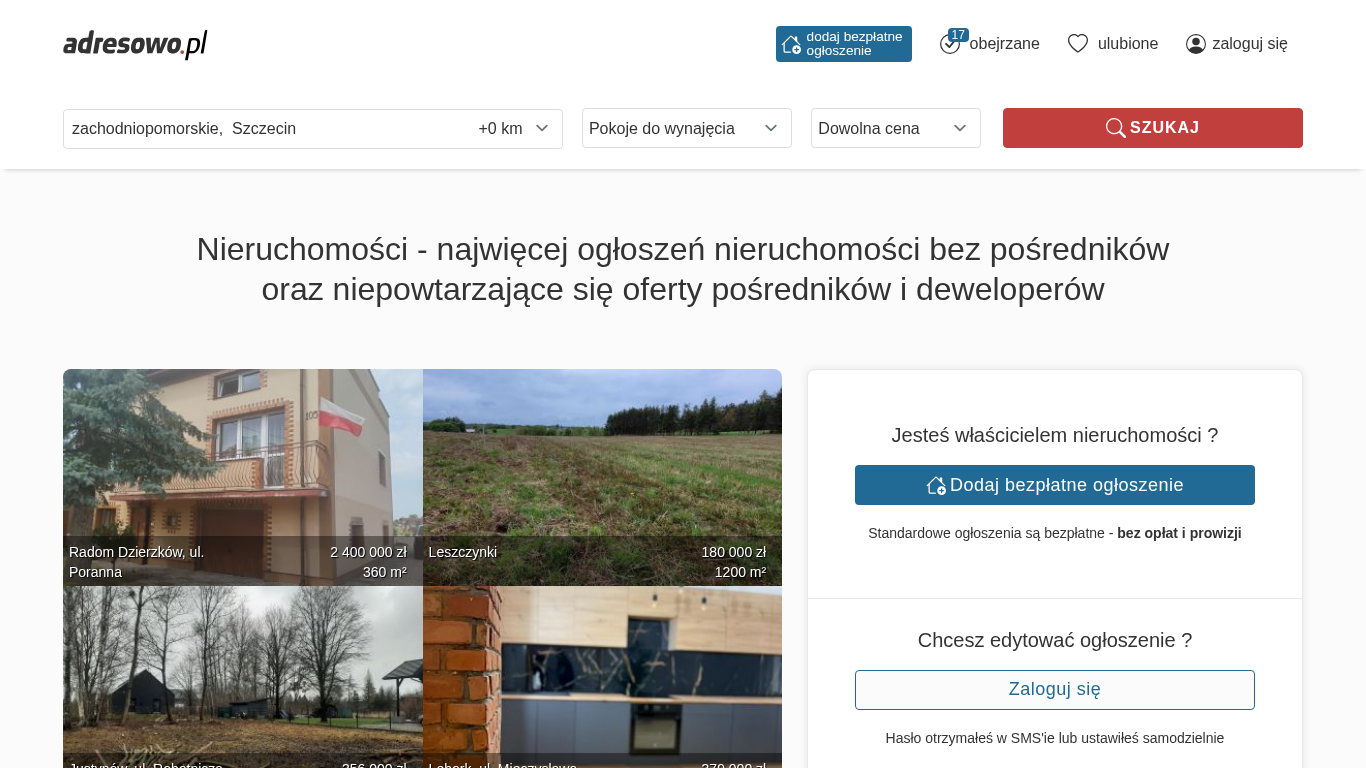Click the heart favorites icon
Screen dimensions: 1366x768
[1077, 44]
